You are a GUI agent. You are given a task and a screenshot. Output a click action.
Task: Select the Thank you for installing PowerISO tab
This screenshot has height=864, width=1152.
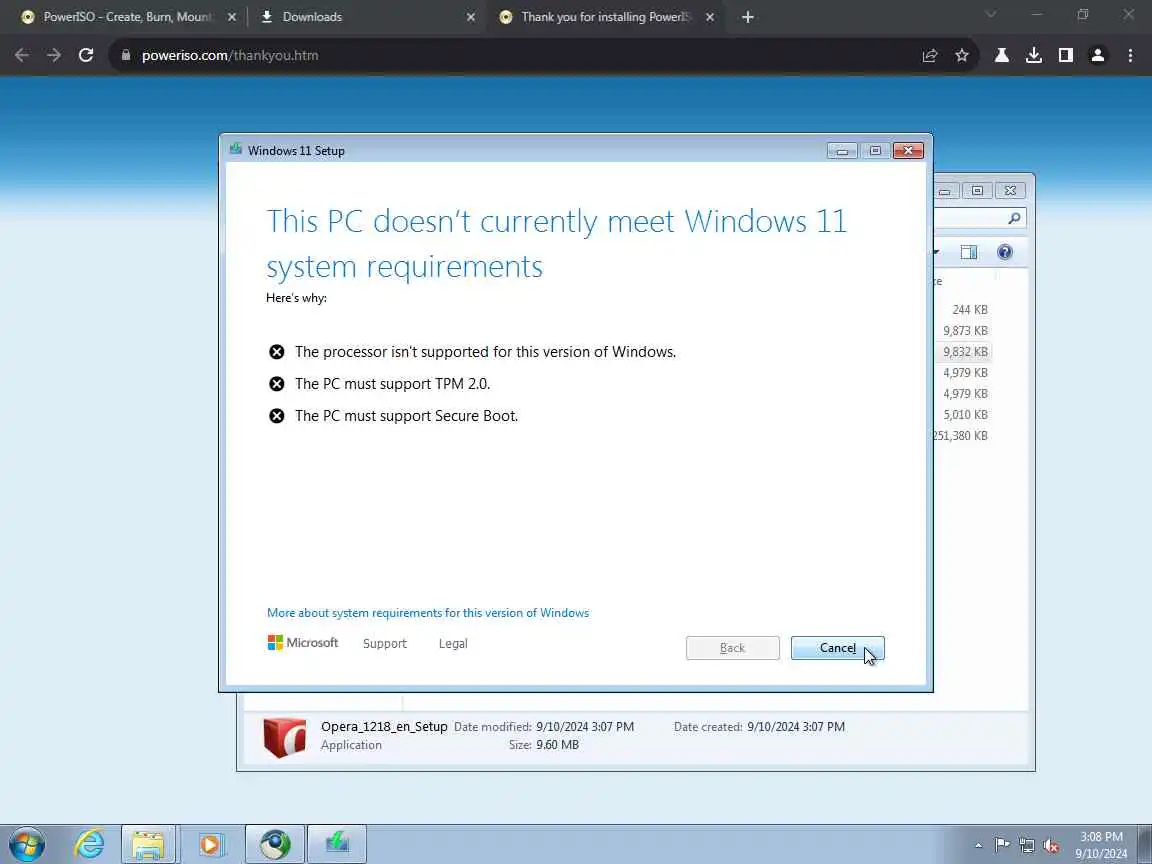605,16
